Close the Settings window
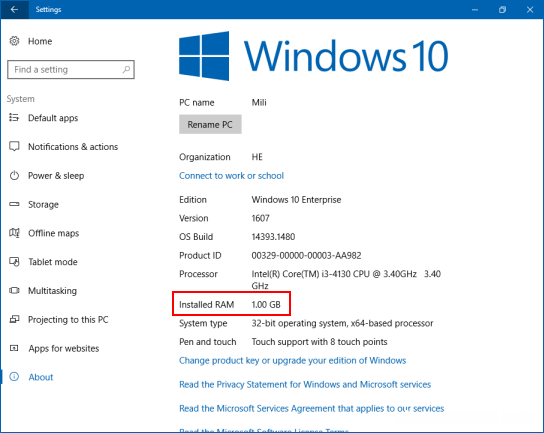This screenshot has height=433, width=544. pyautogui.click(x=530, y=10)
